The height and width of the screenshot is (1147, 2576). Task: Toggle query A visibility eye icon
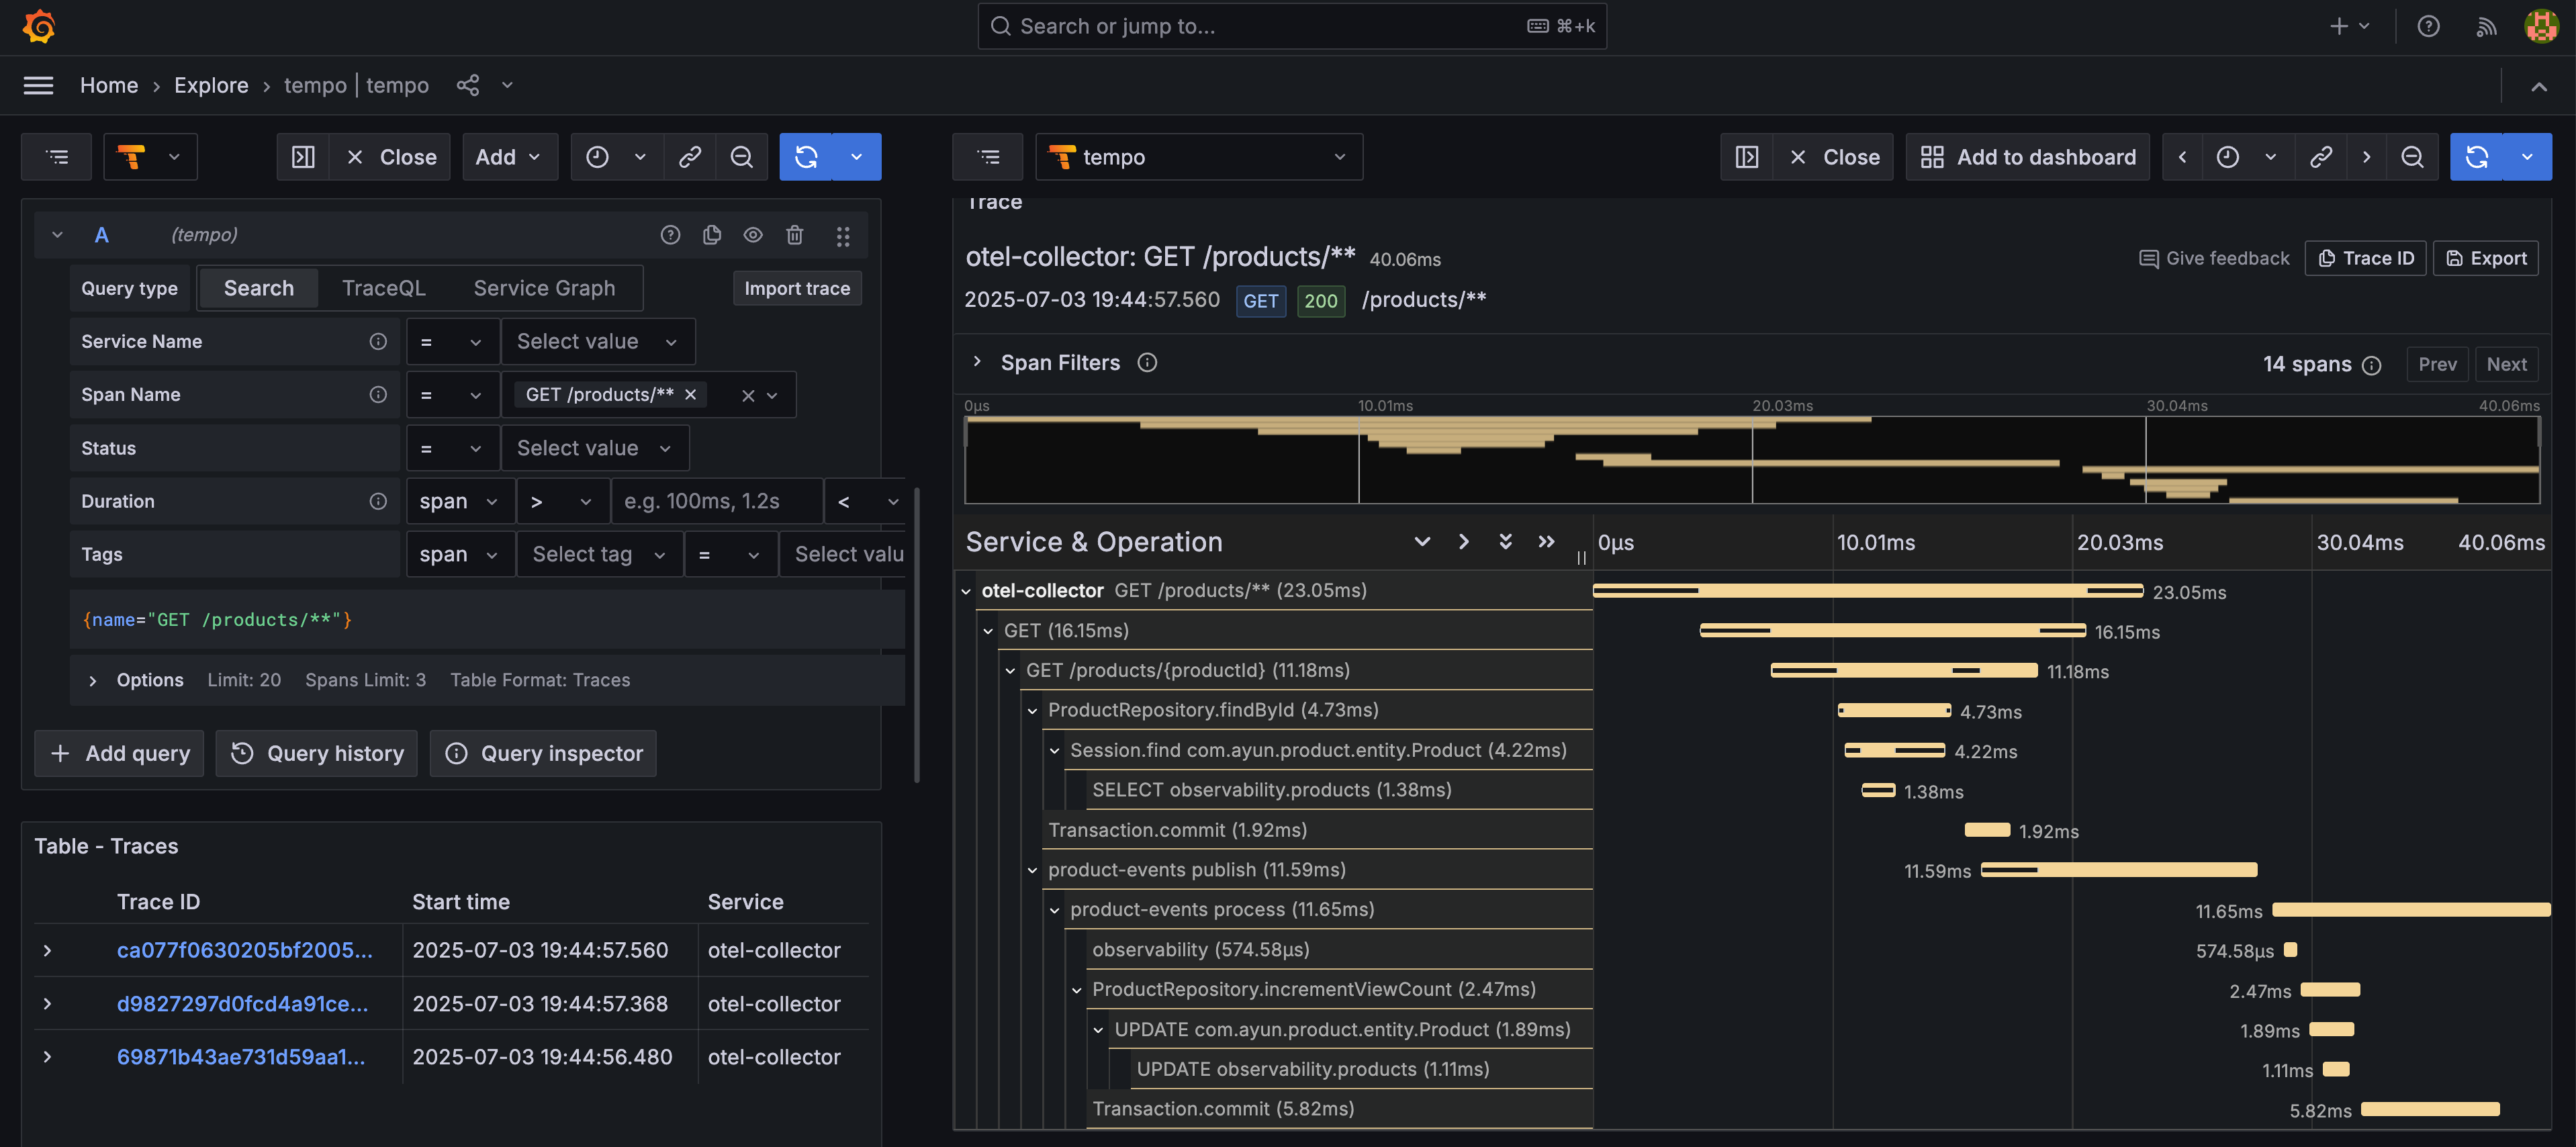pos(753,235)
